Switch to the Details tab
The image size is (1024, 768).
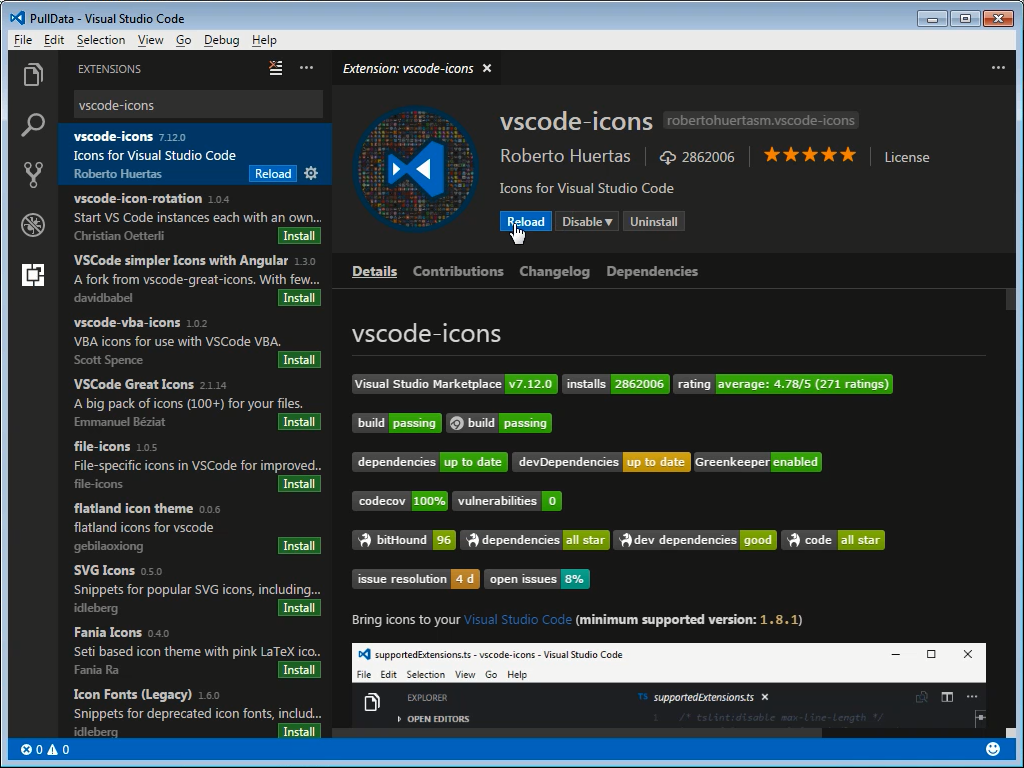coord(374,271)
